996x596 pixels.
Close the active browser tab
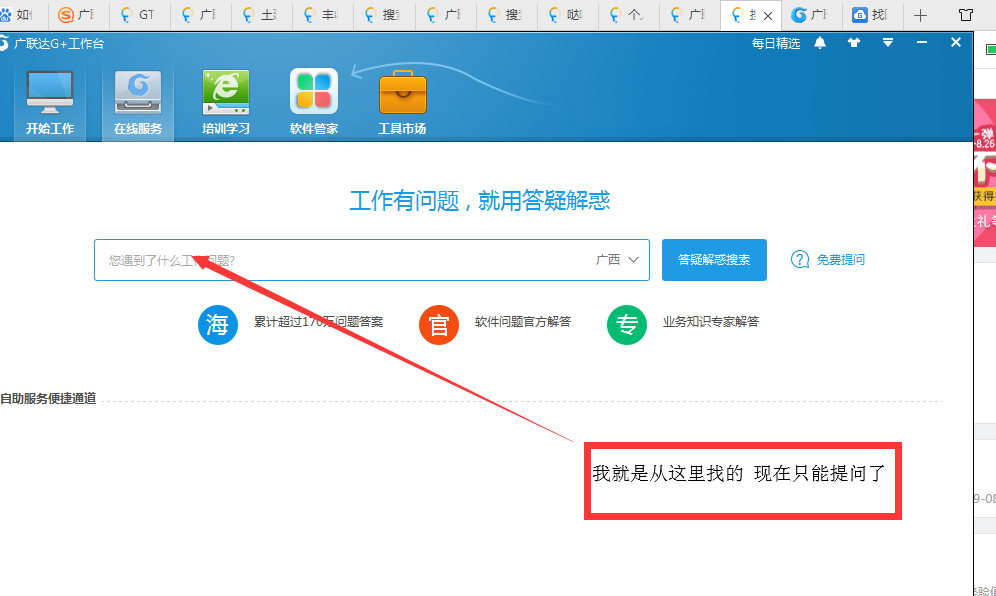768,16
